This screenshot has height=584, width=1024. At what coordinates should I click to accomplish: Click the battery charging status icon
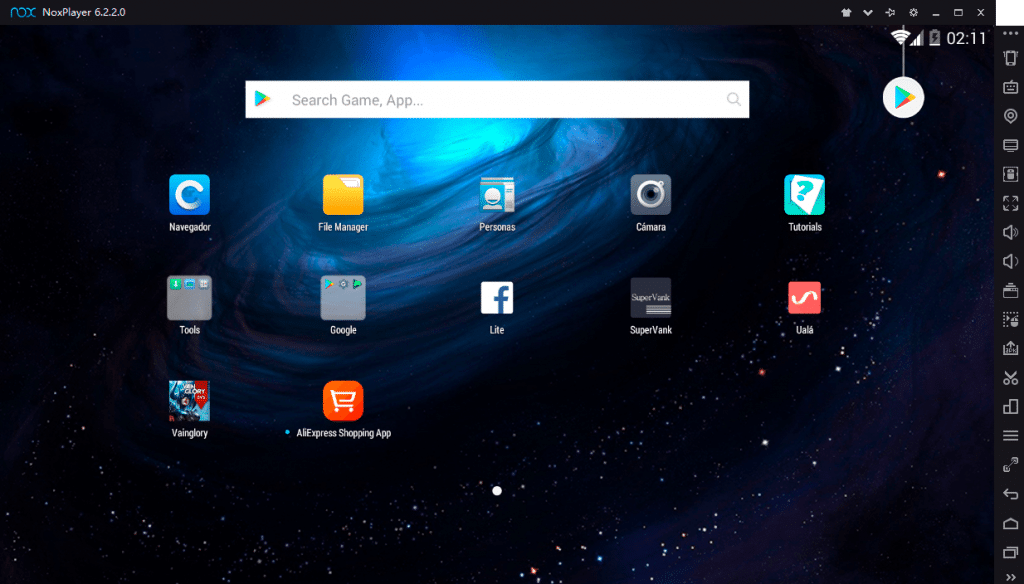(935, 38)
